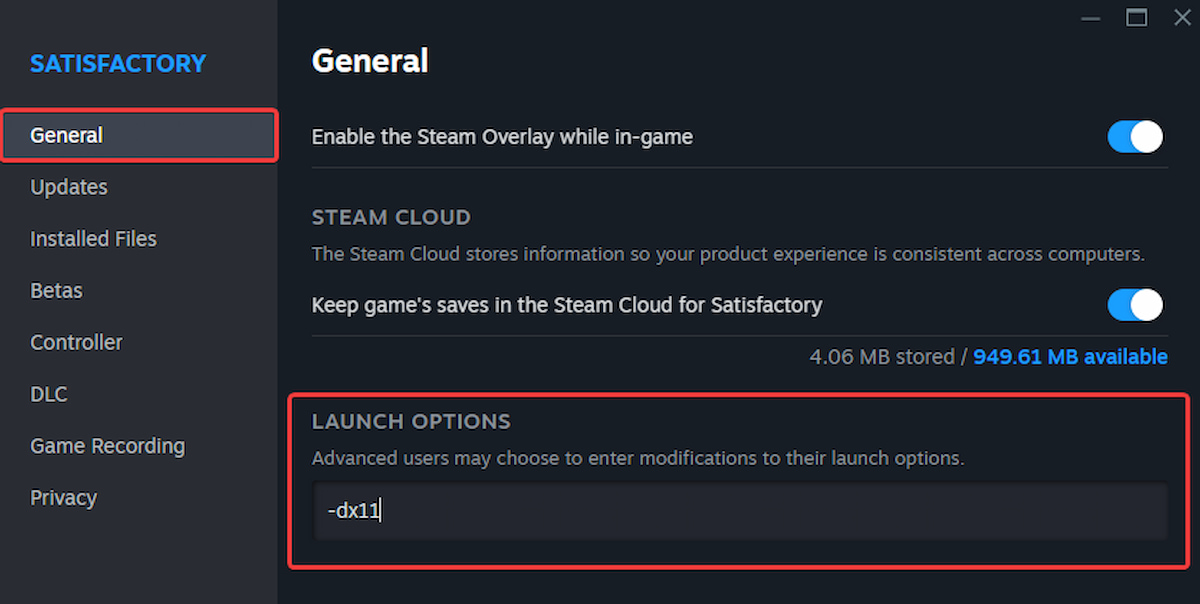Screen dimensions: 1200x604
Task: Open the Betas settings page
Action: tap(56, 291)
